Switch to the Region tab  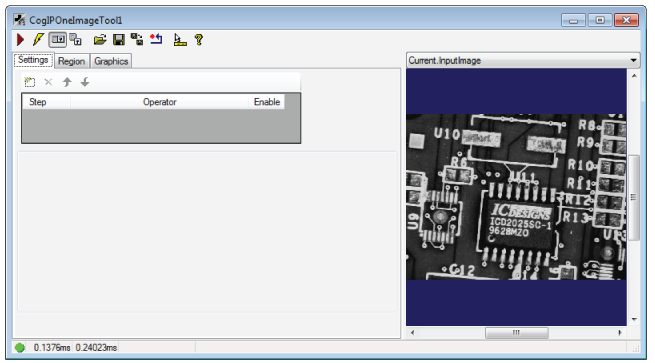71,61
